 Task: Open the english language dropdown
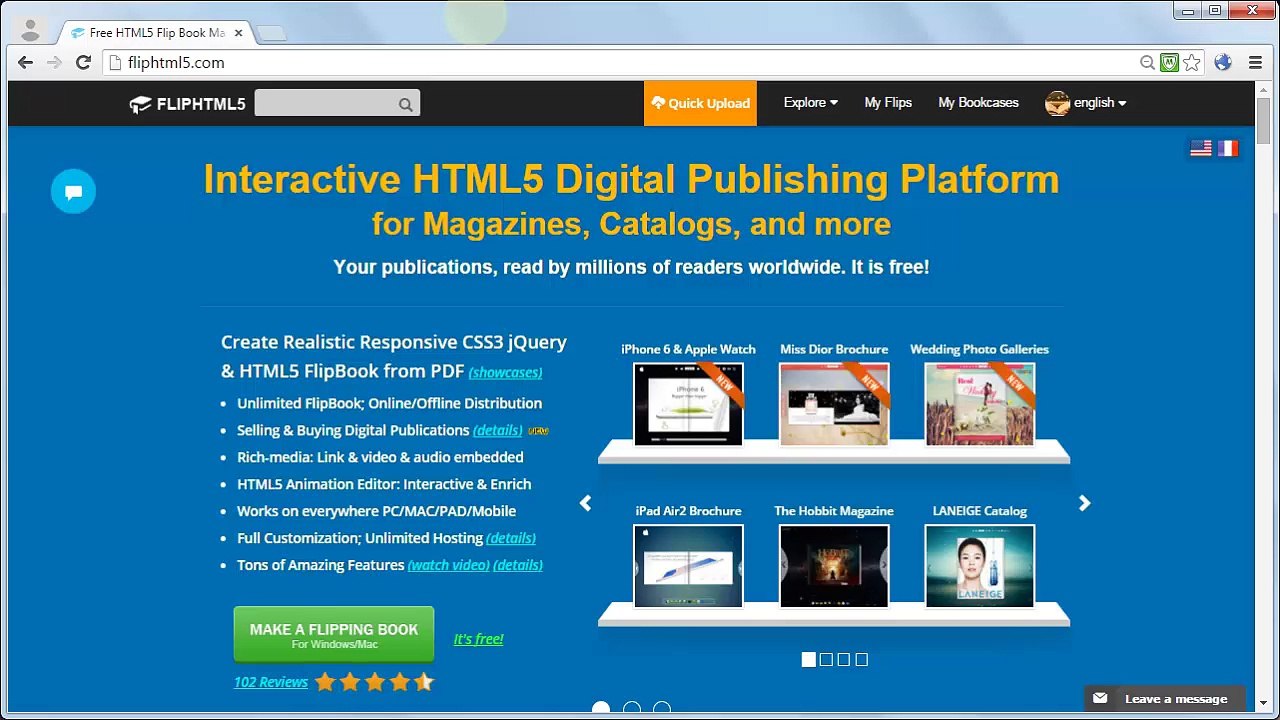coord(1100,103)
